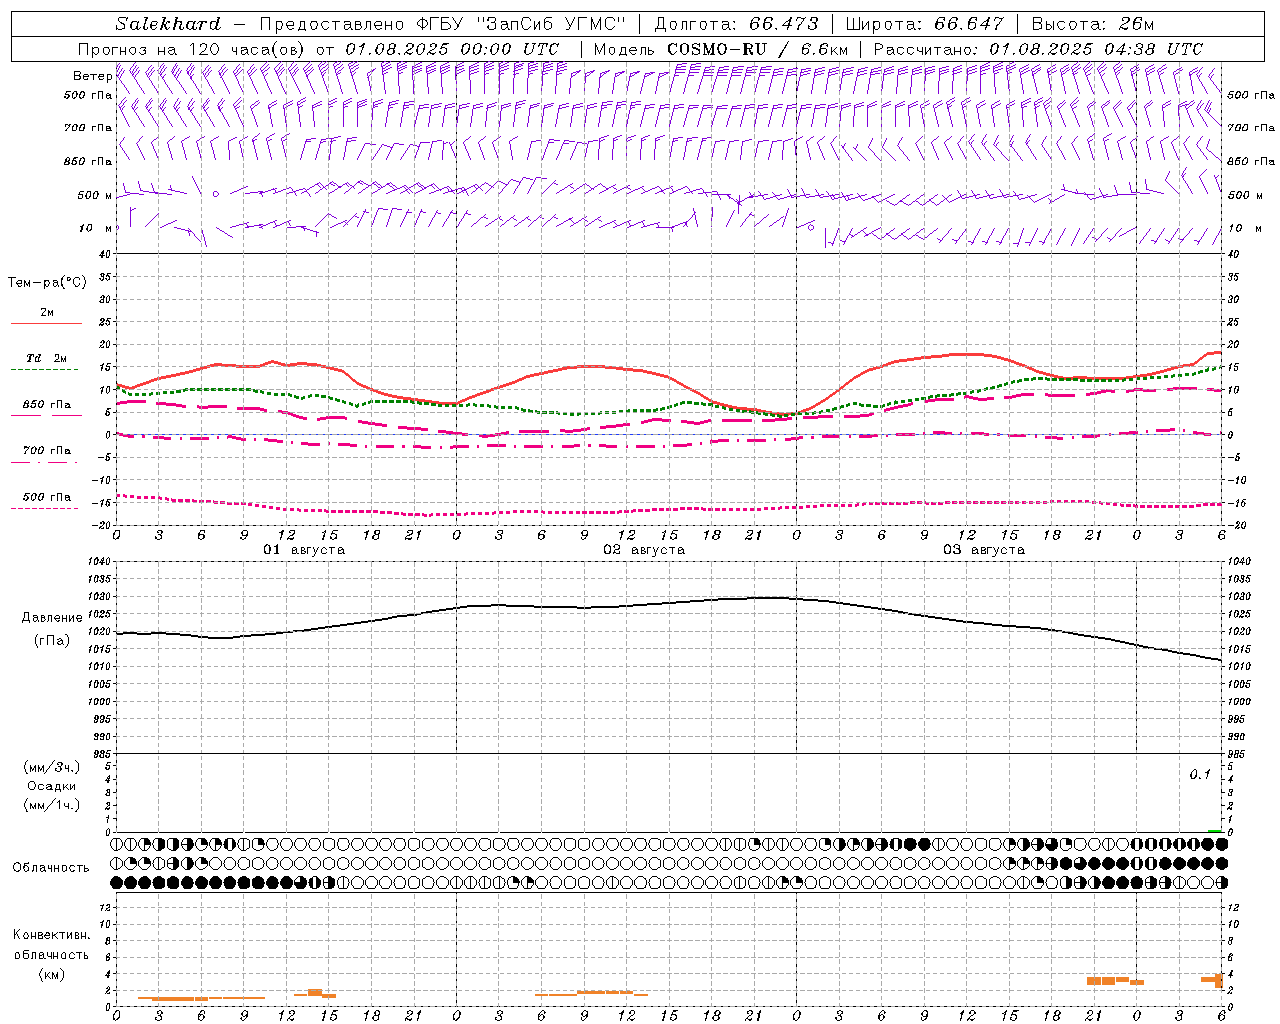The image size is (1280, 1024).
Task: Click the dotted pink line sample under '500 гПа' legend
Action: coord(45,508)
